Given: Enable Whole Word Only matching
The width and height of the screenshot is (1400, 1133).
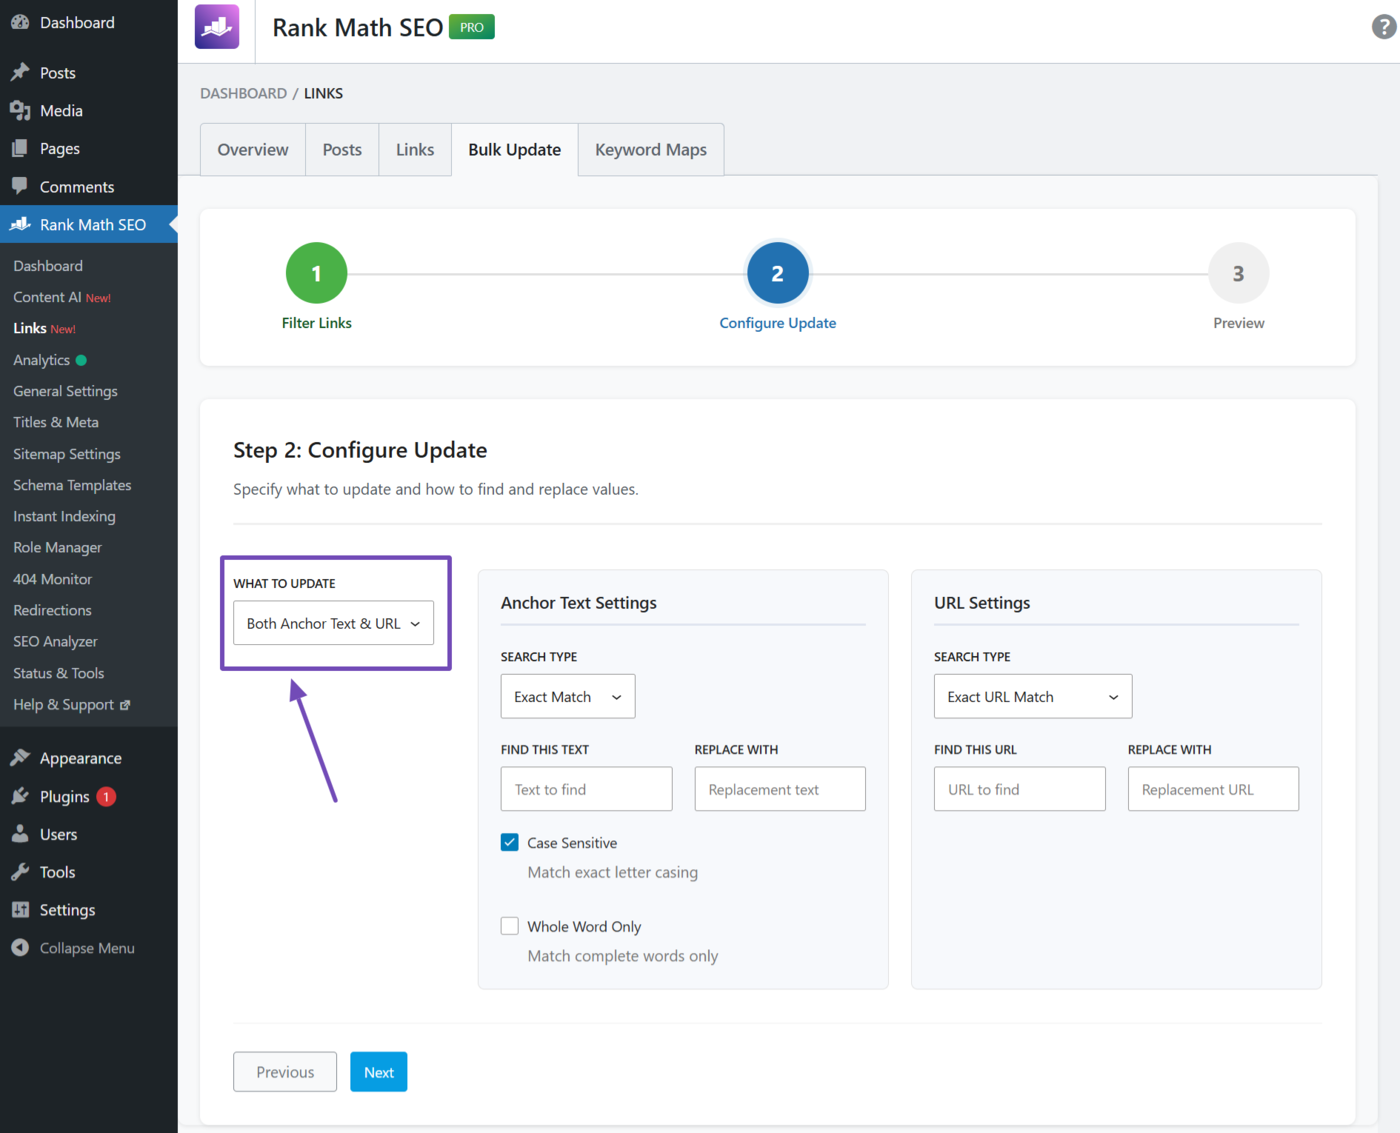Looking at the screenshot, I should click(510, 926).
